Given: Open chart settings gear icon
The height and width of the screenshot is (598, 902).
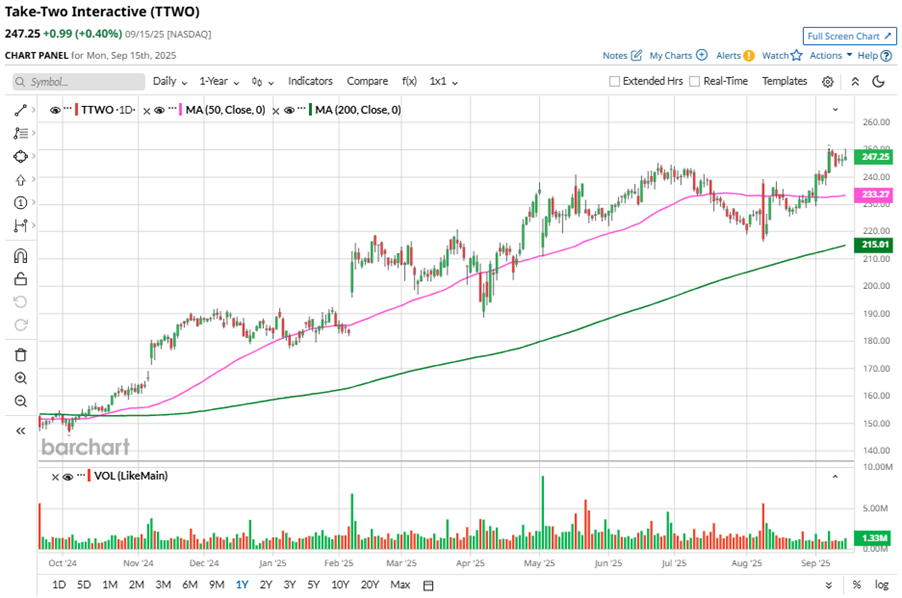Looking at the screenshot, I should [827, 82].
